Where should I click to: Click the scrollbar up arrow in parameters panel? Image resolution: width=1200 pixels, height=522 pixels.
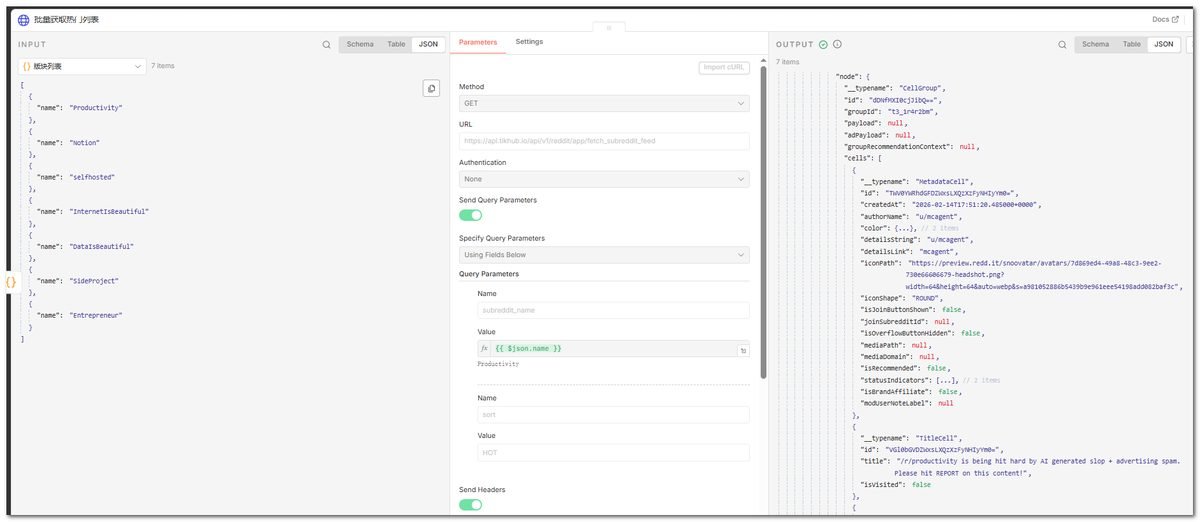(x=764, y=59)
